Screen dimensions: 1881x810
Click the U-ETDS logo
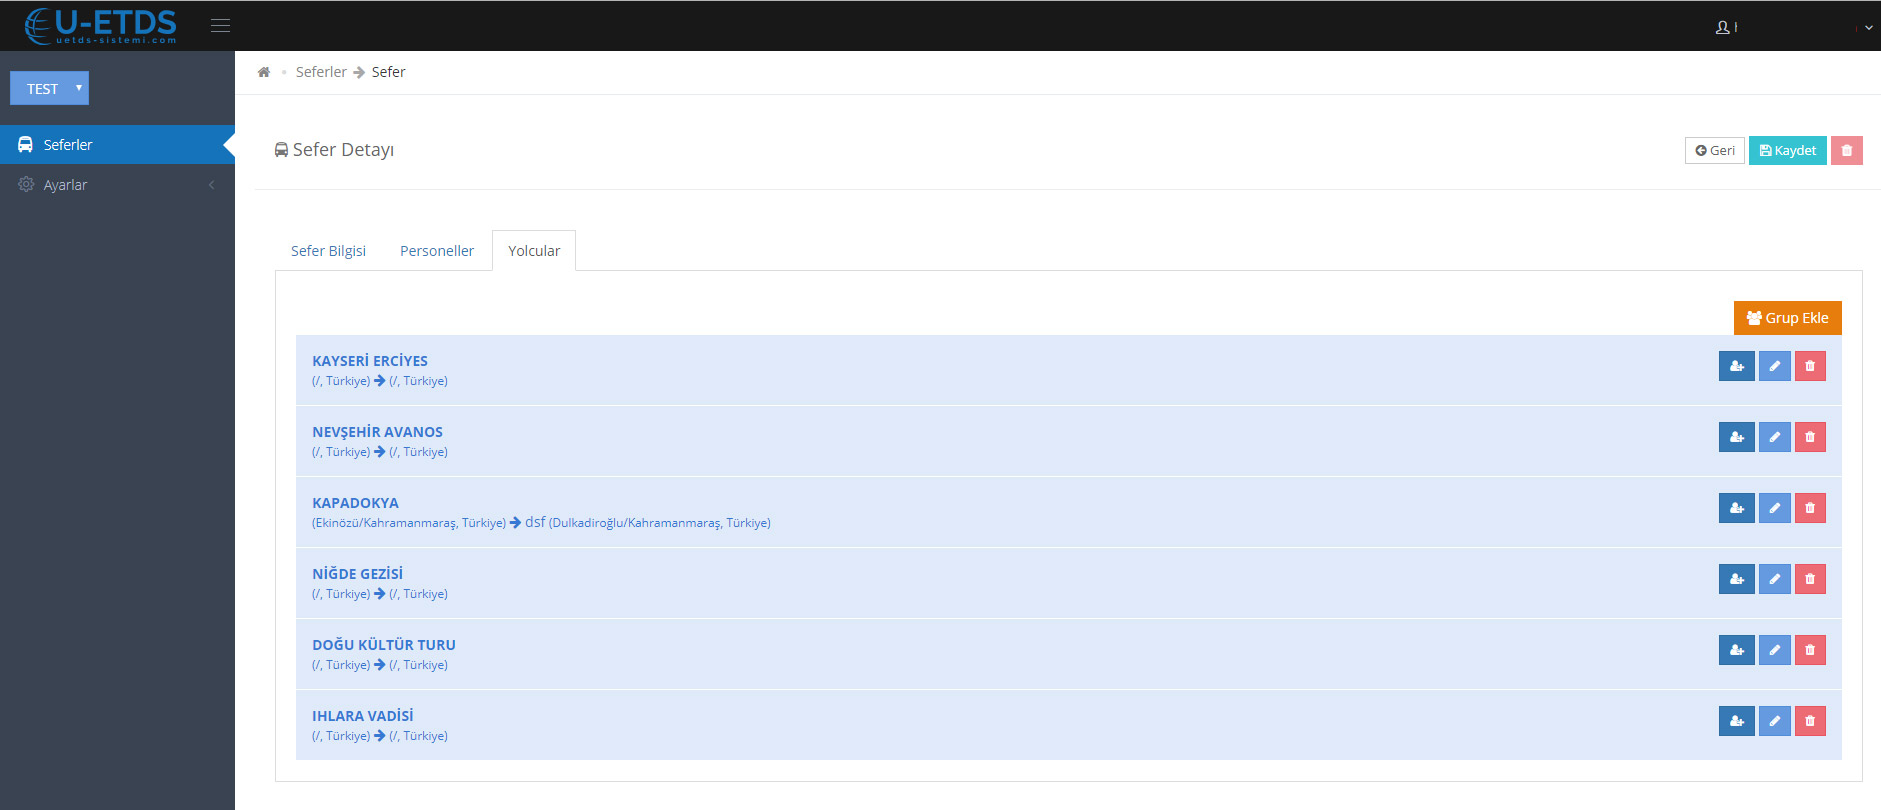point(101,26)
